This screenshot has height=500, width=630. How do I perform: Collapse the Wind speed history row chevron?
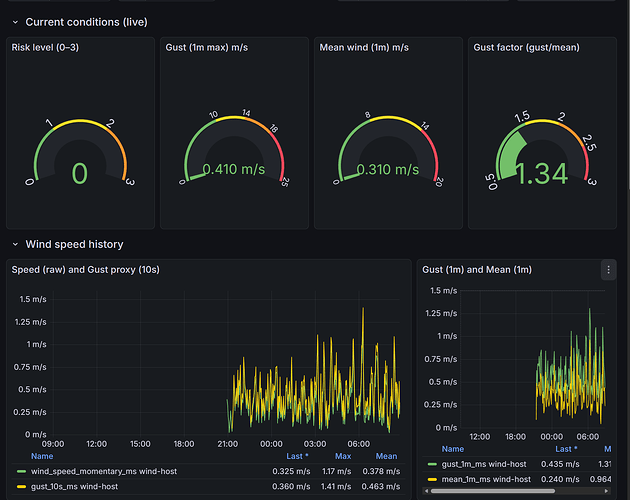14,244
